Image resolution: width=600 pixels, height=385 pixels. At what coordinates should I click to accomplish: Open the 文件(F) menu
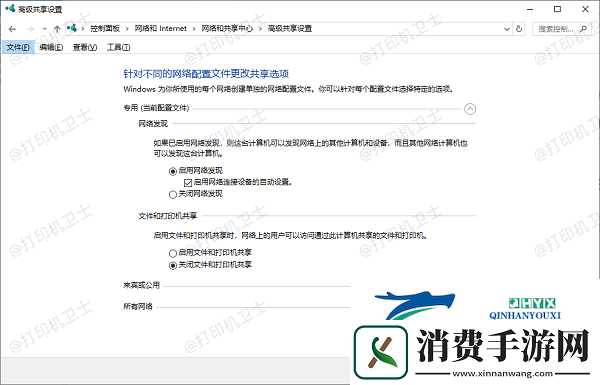click(x=18, y=47)
